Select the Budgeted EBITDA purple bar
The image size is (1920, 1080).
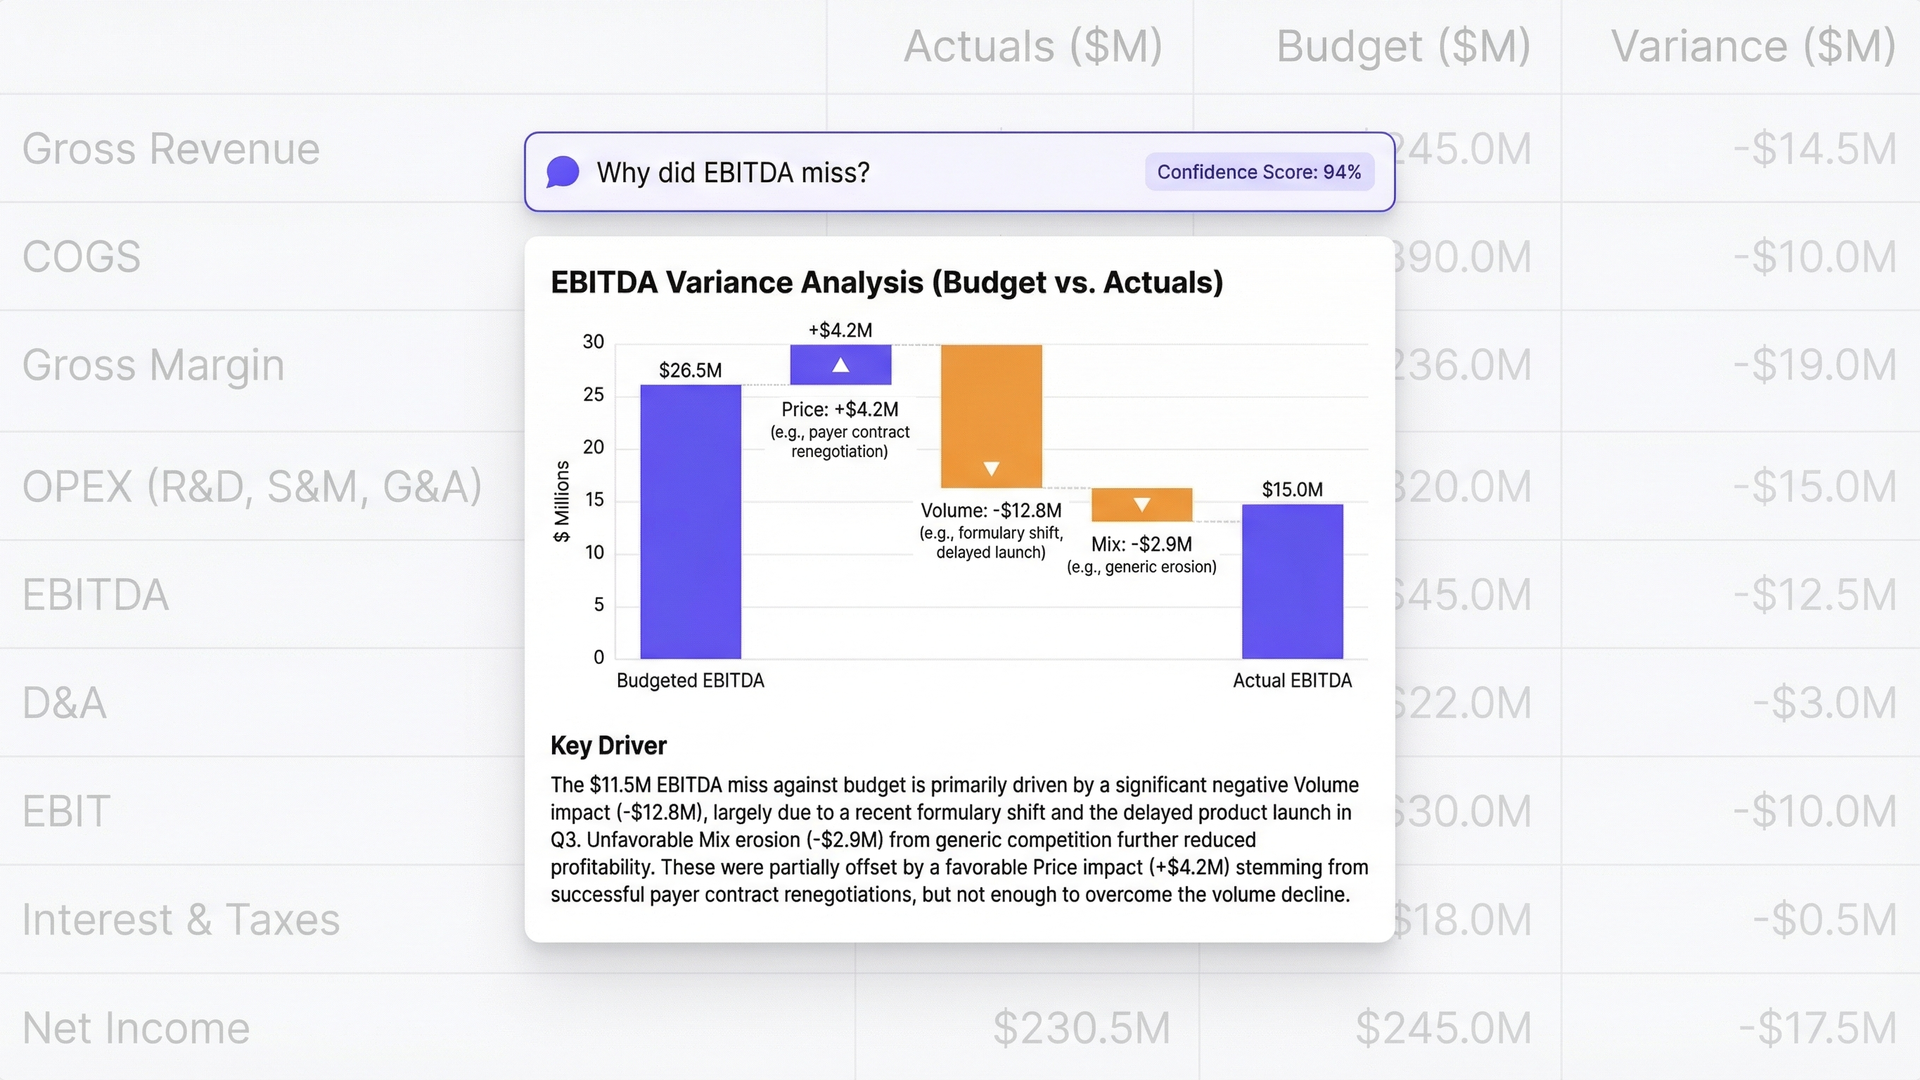tap(690, 520)
